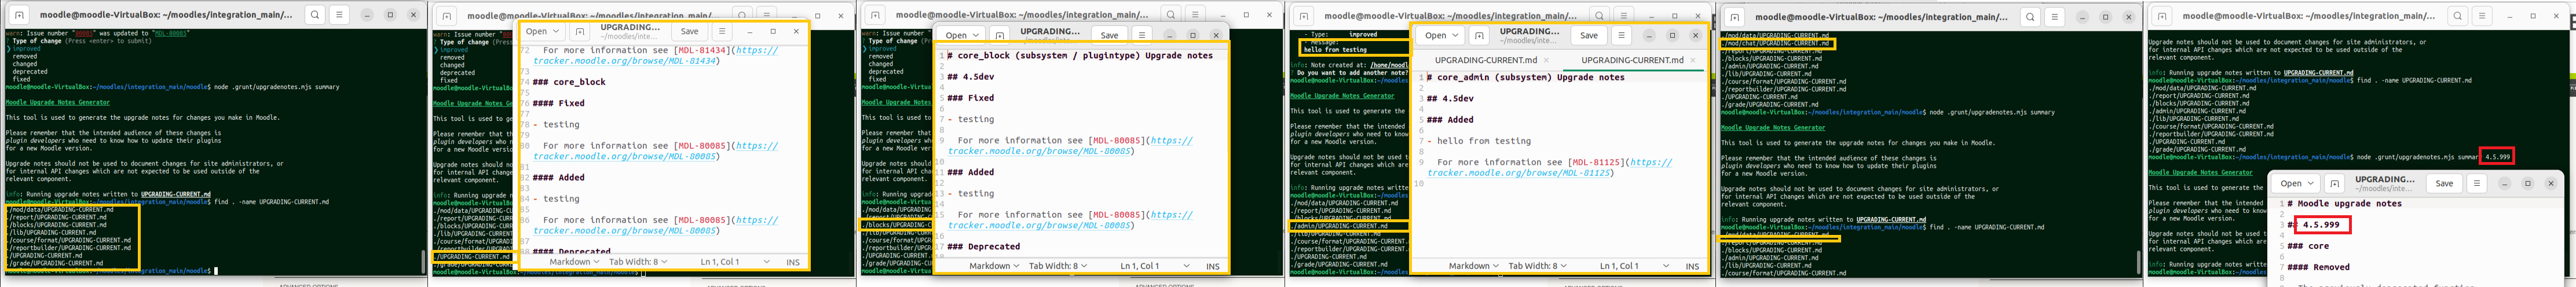Open 'Ln 1, Col 1' dropdown in editor showing '### core_block'
The image size is (2576, 287).
735,262
